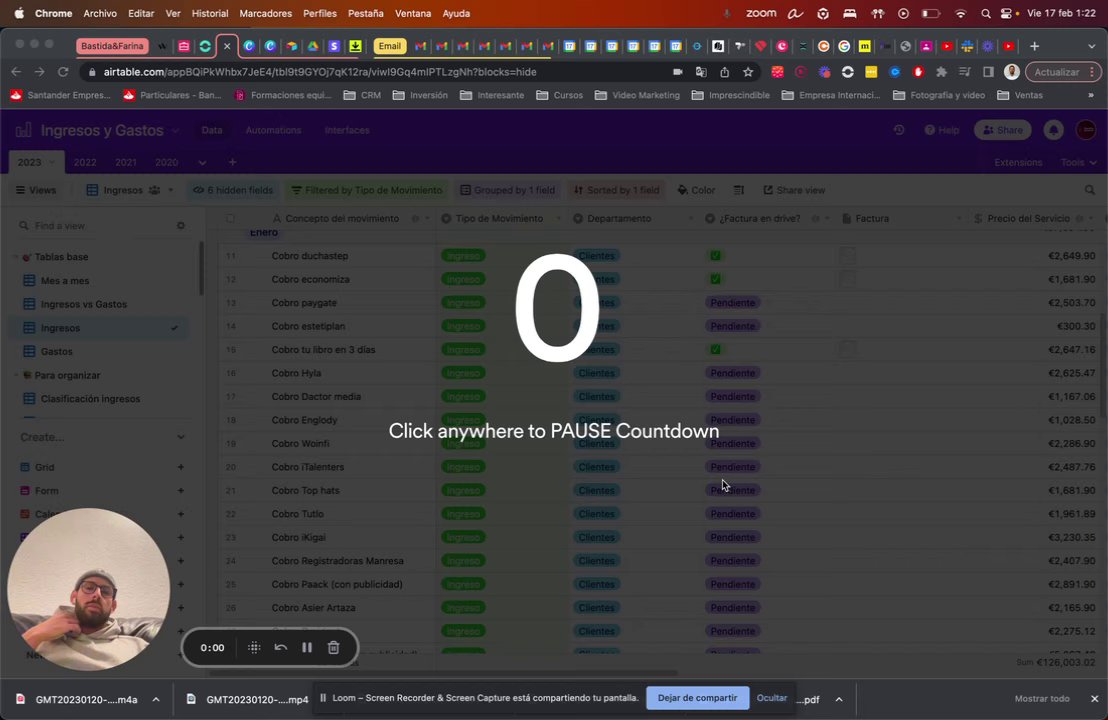Bookmark this page with star icon
The image size is (1108, 720).
(x=748, y=72)
